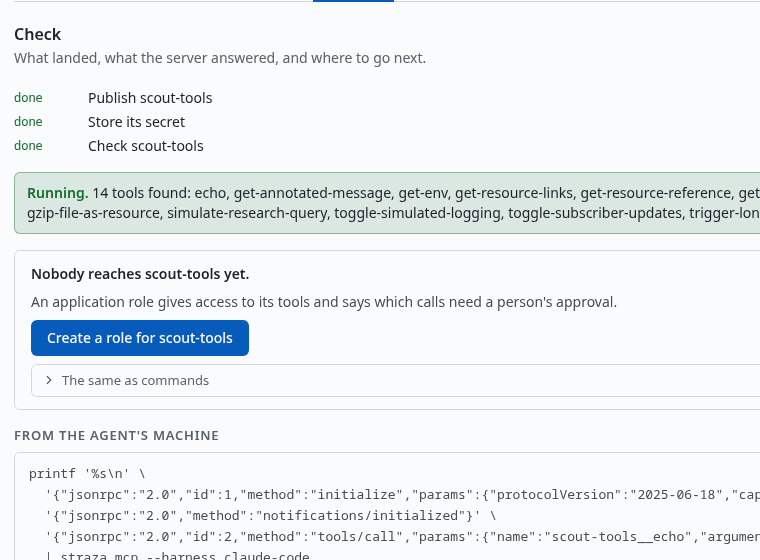Click the tools/call JSON line

pyautogui.click(x=403, y=537)
